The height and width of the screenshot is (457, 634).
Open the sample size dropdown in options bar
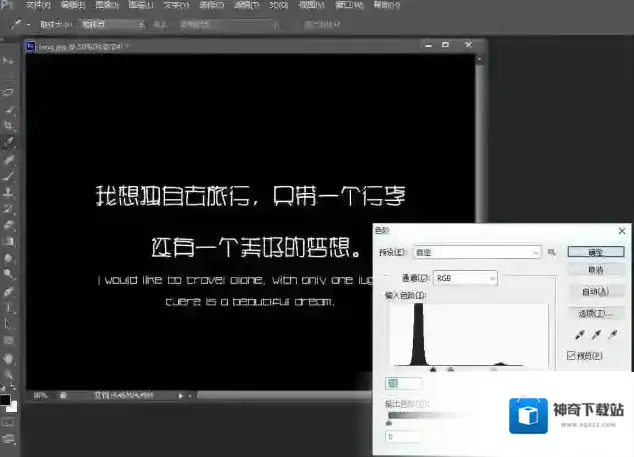(112, 23)
